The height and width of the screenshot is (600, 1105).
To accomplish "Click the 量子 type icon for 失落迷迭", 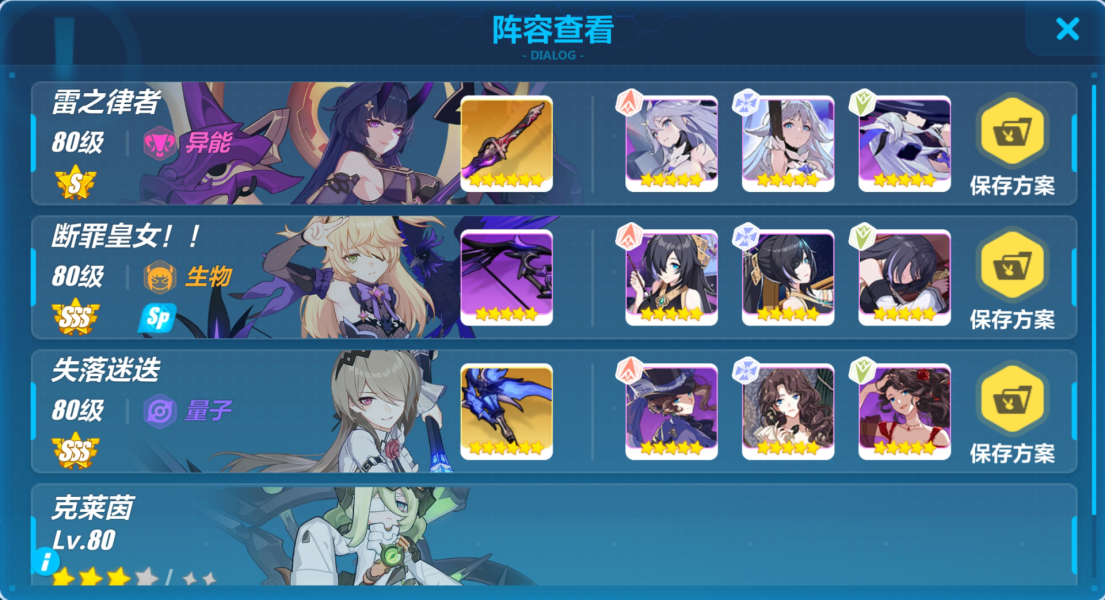I will pos(160,411).
